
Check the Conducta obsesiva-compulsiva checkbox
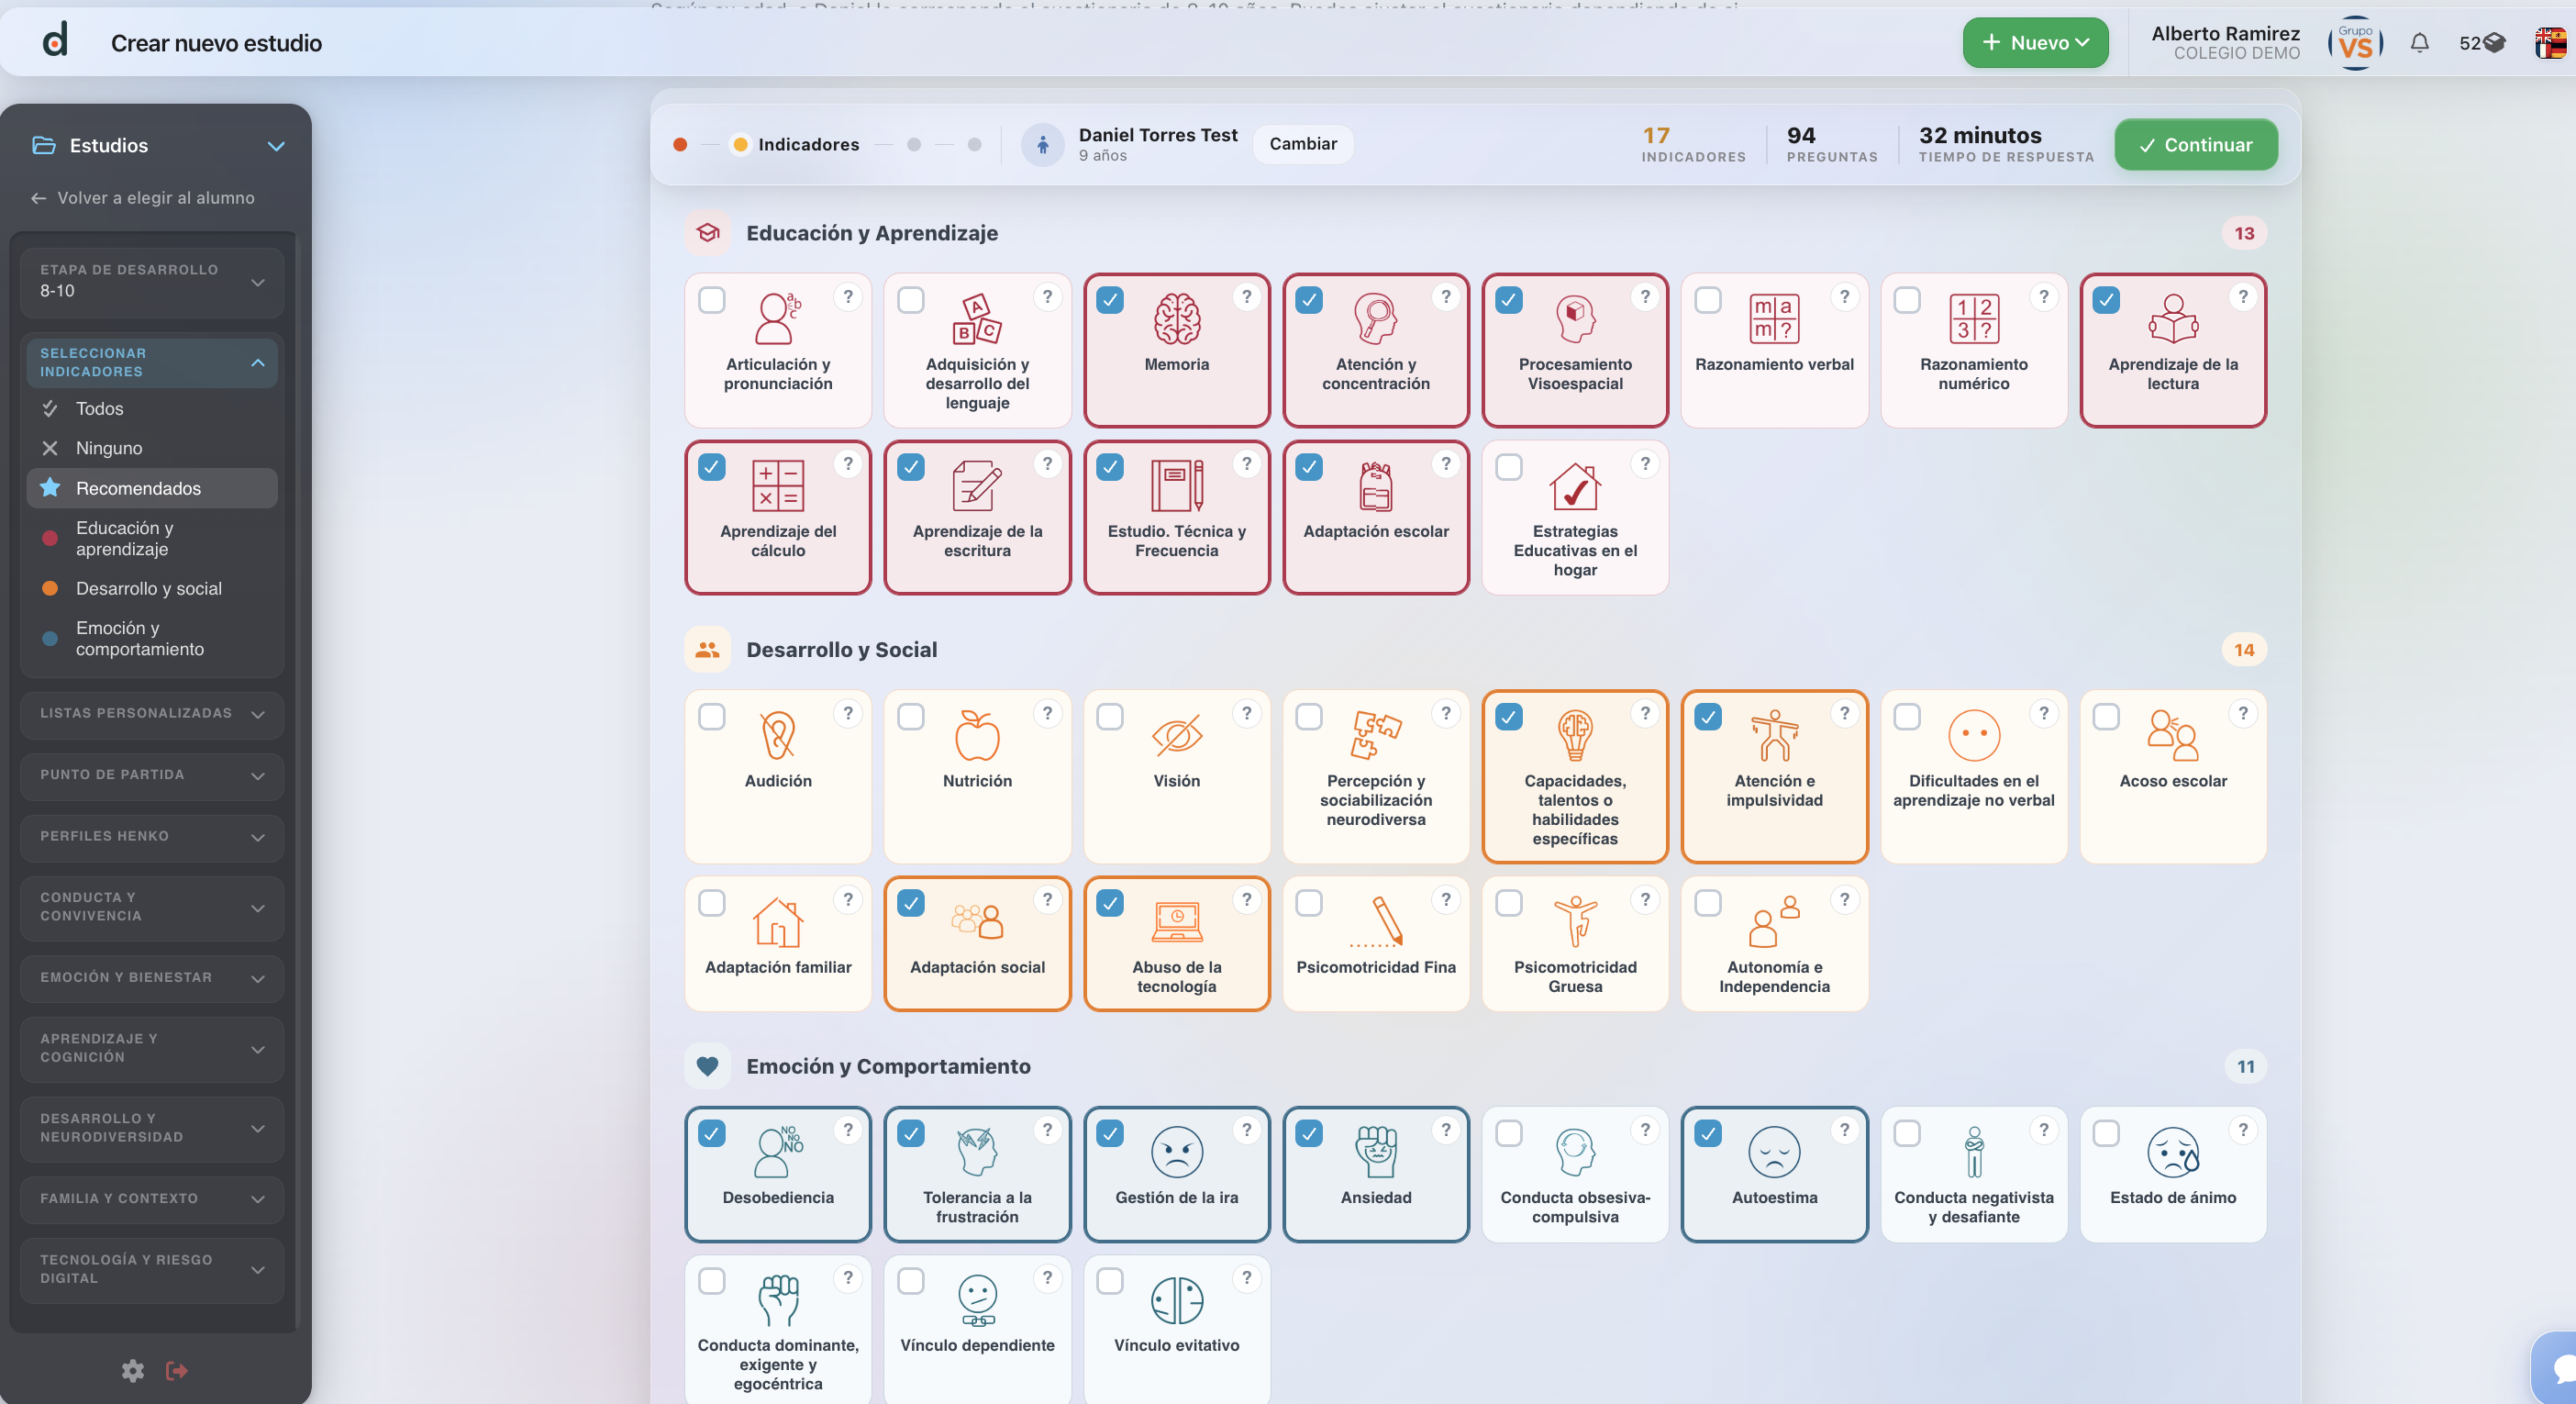click(1509, 1133)
